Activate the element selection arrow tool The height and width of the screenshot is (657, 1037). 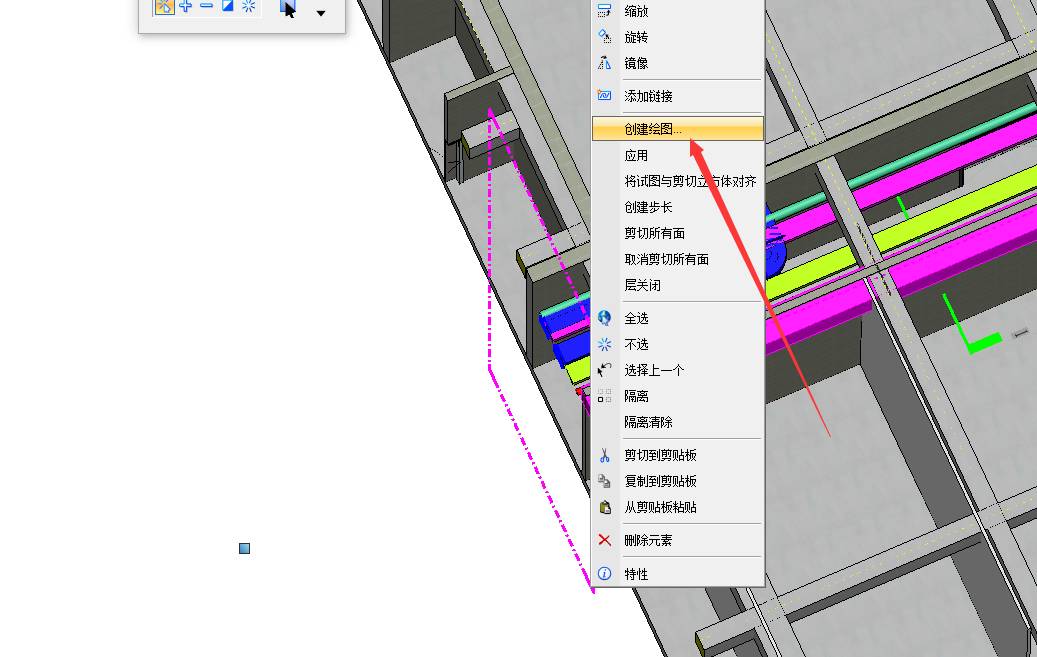288,9
